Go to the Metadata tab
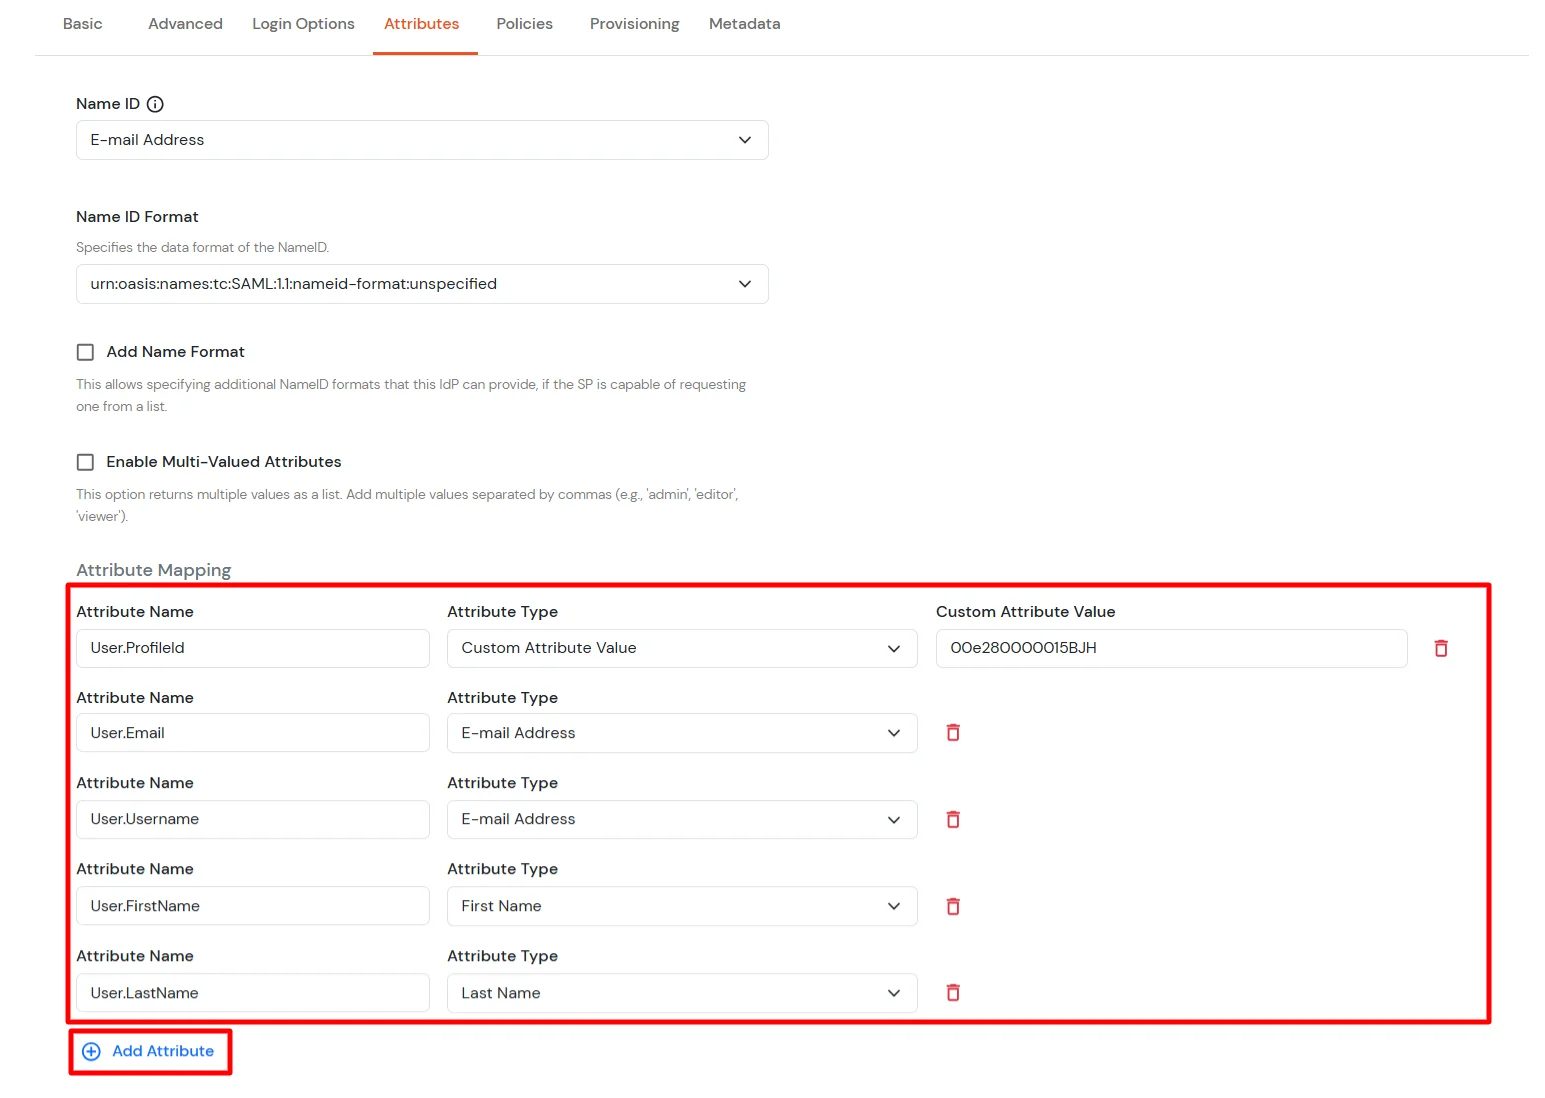Image resolution: width=1545 pixels, height=1098 pixels. click(x=744, y=23)
